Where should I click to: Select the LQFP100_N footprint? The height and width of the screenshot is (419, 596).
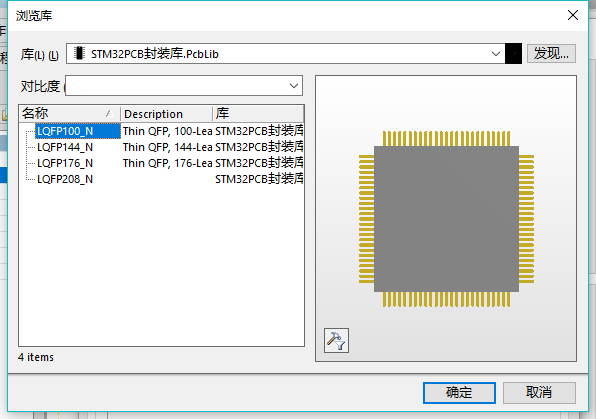(65, 131)
